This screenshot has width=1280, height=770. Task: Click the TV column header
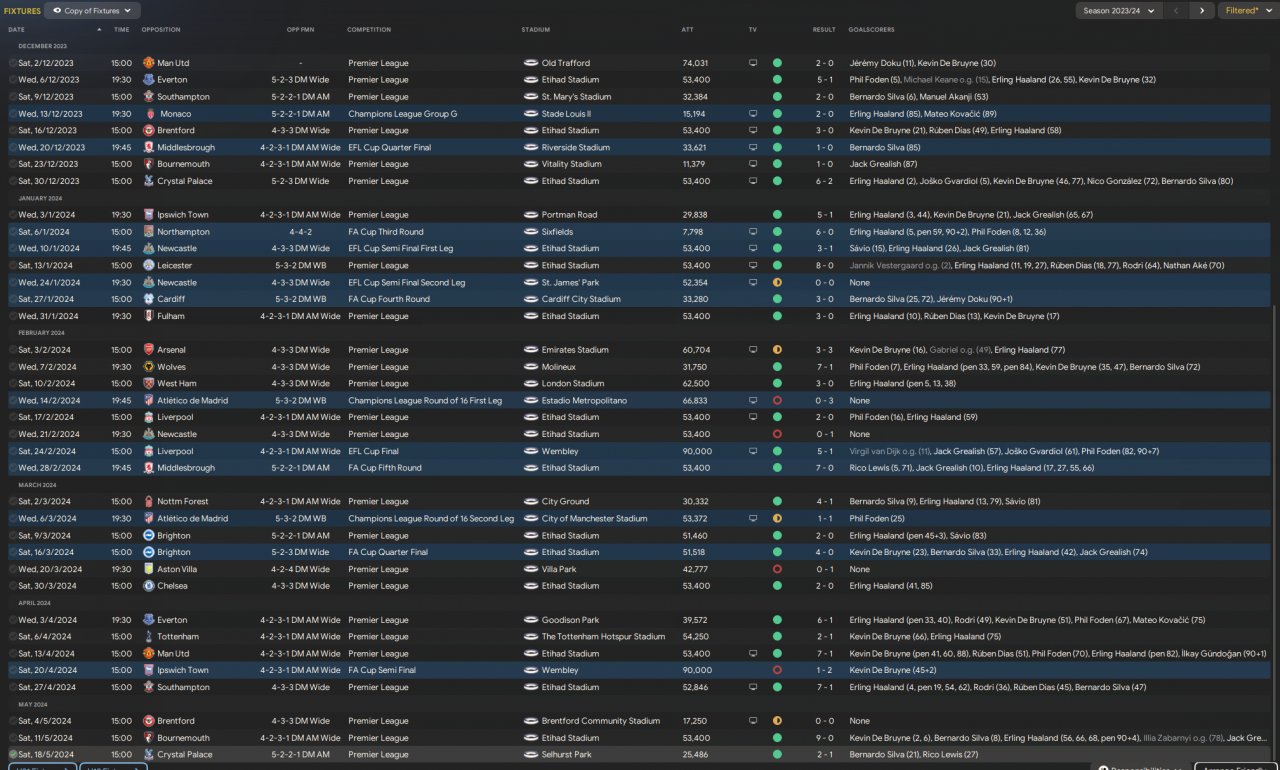point(752,30)
